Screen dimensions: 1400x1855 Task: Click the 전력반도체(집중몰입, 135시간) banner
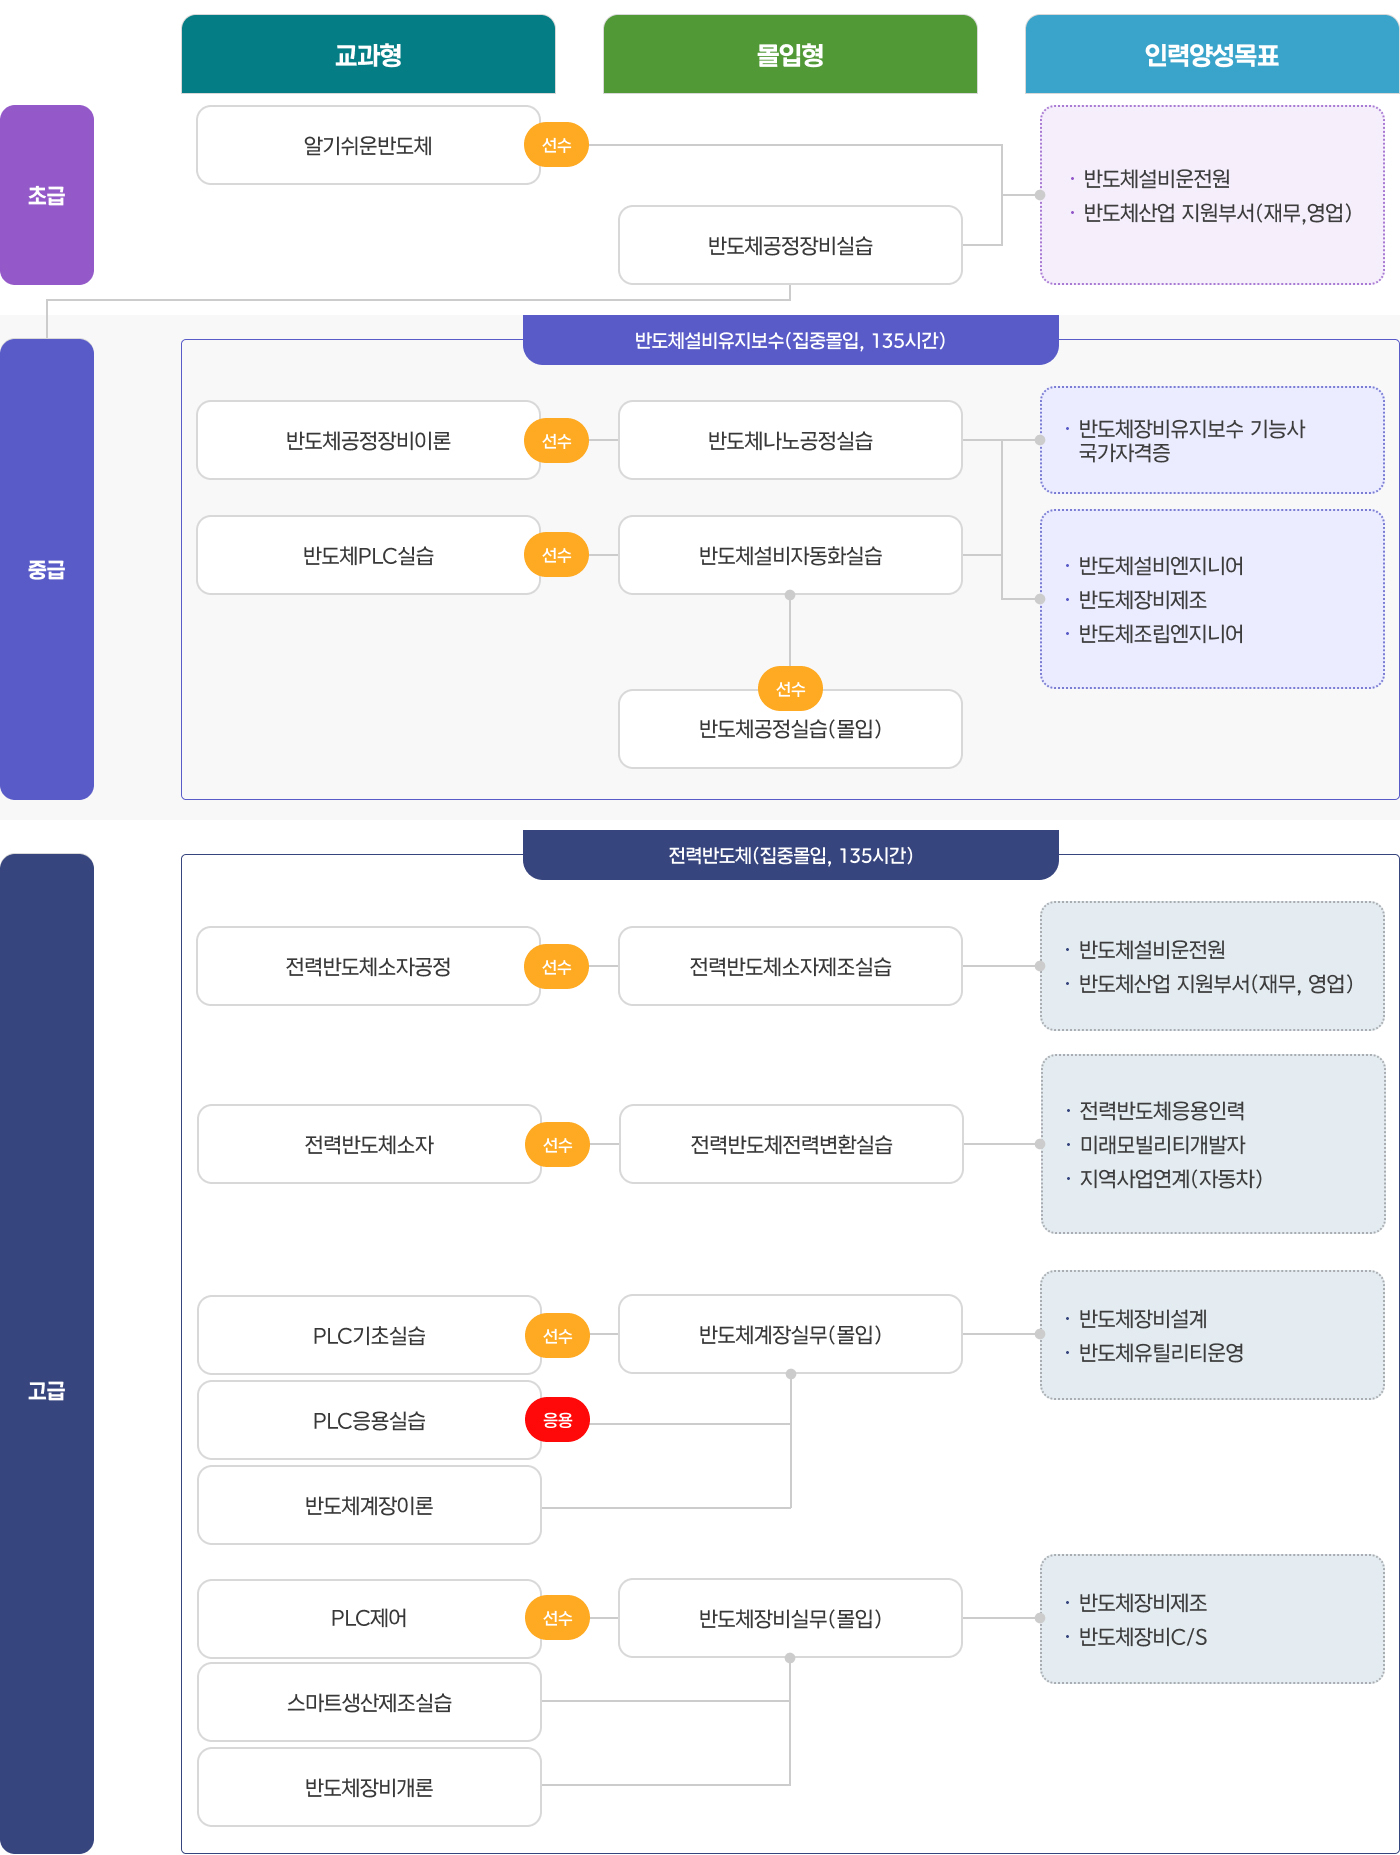(790, 855)
